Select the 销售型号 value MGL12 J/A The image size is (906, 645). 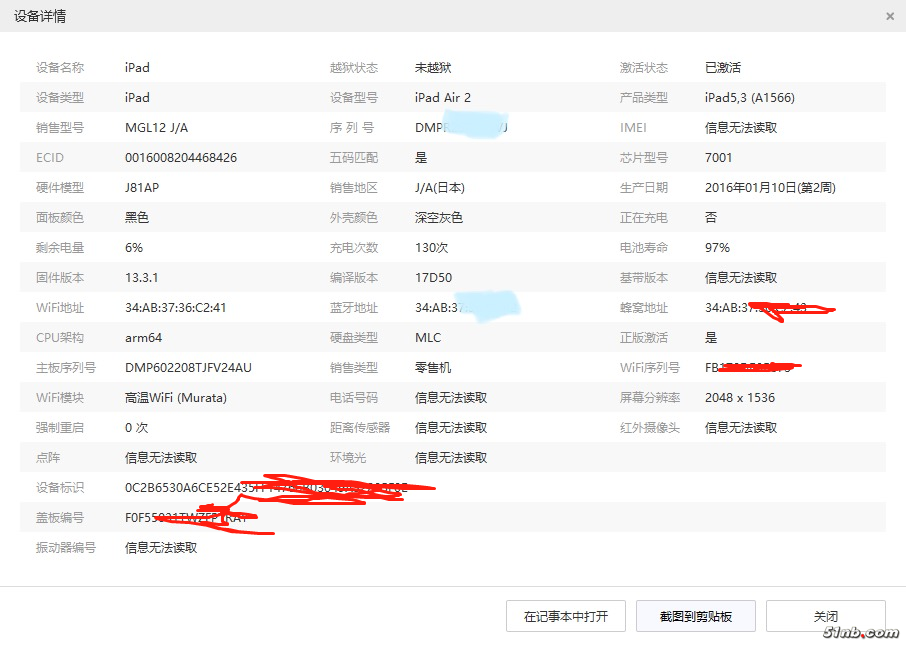point(156,128)
